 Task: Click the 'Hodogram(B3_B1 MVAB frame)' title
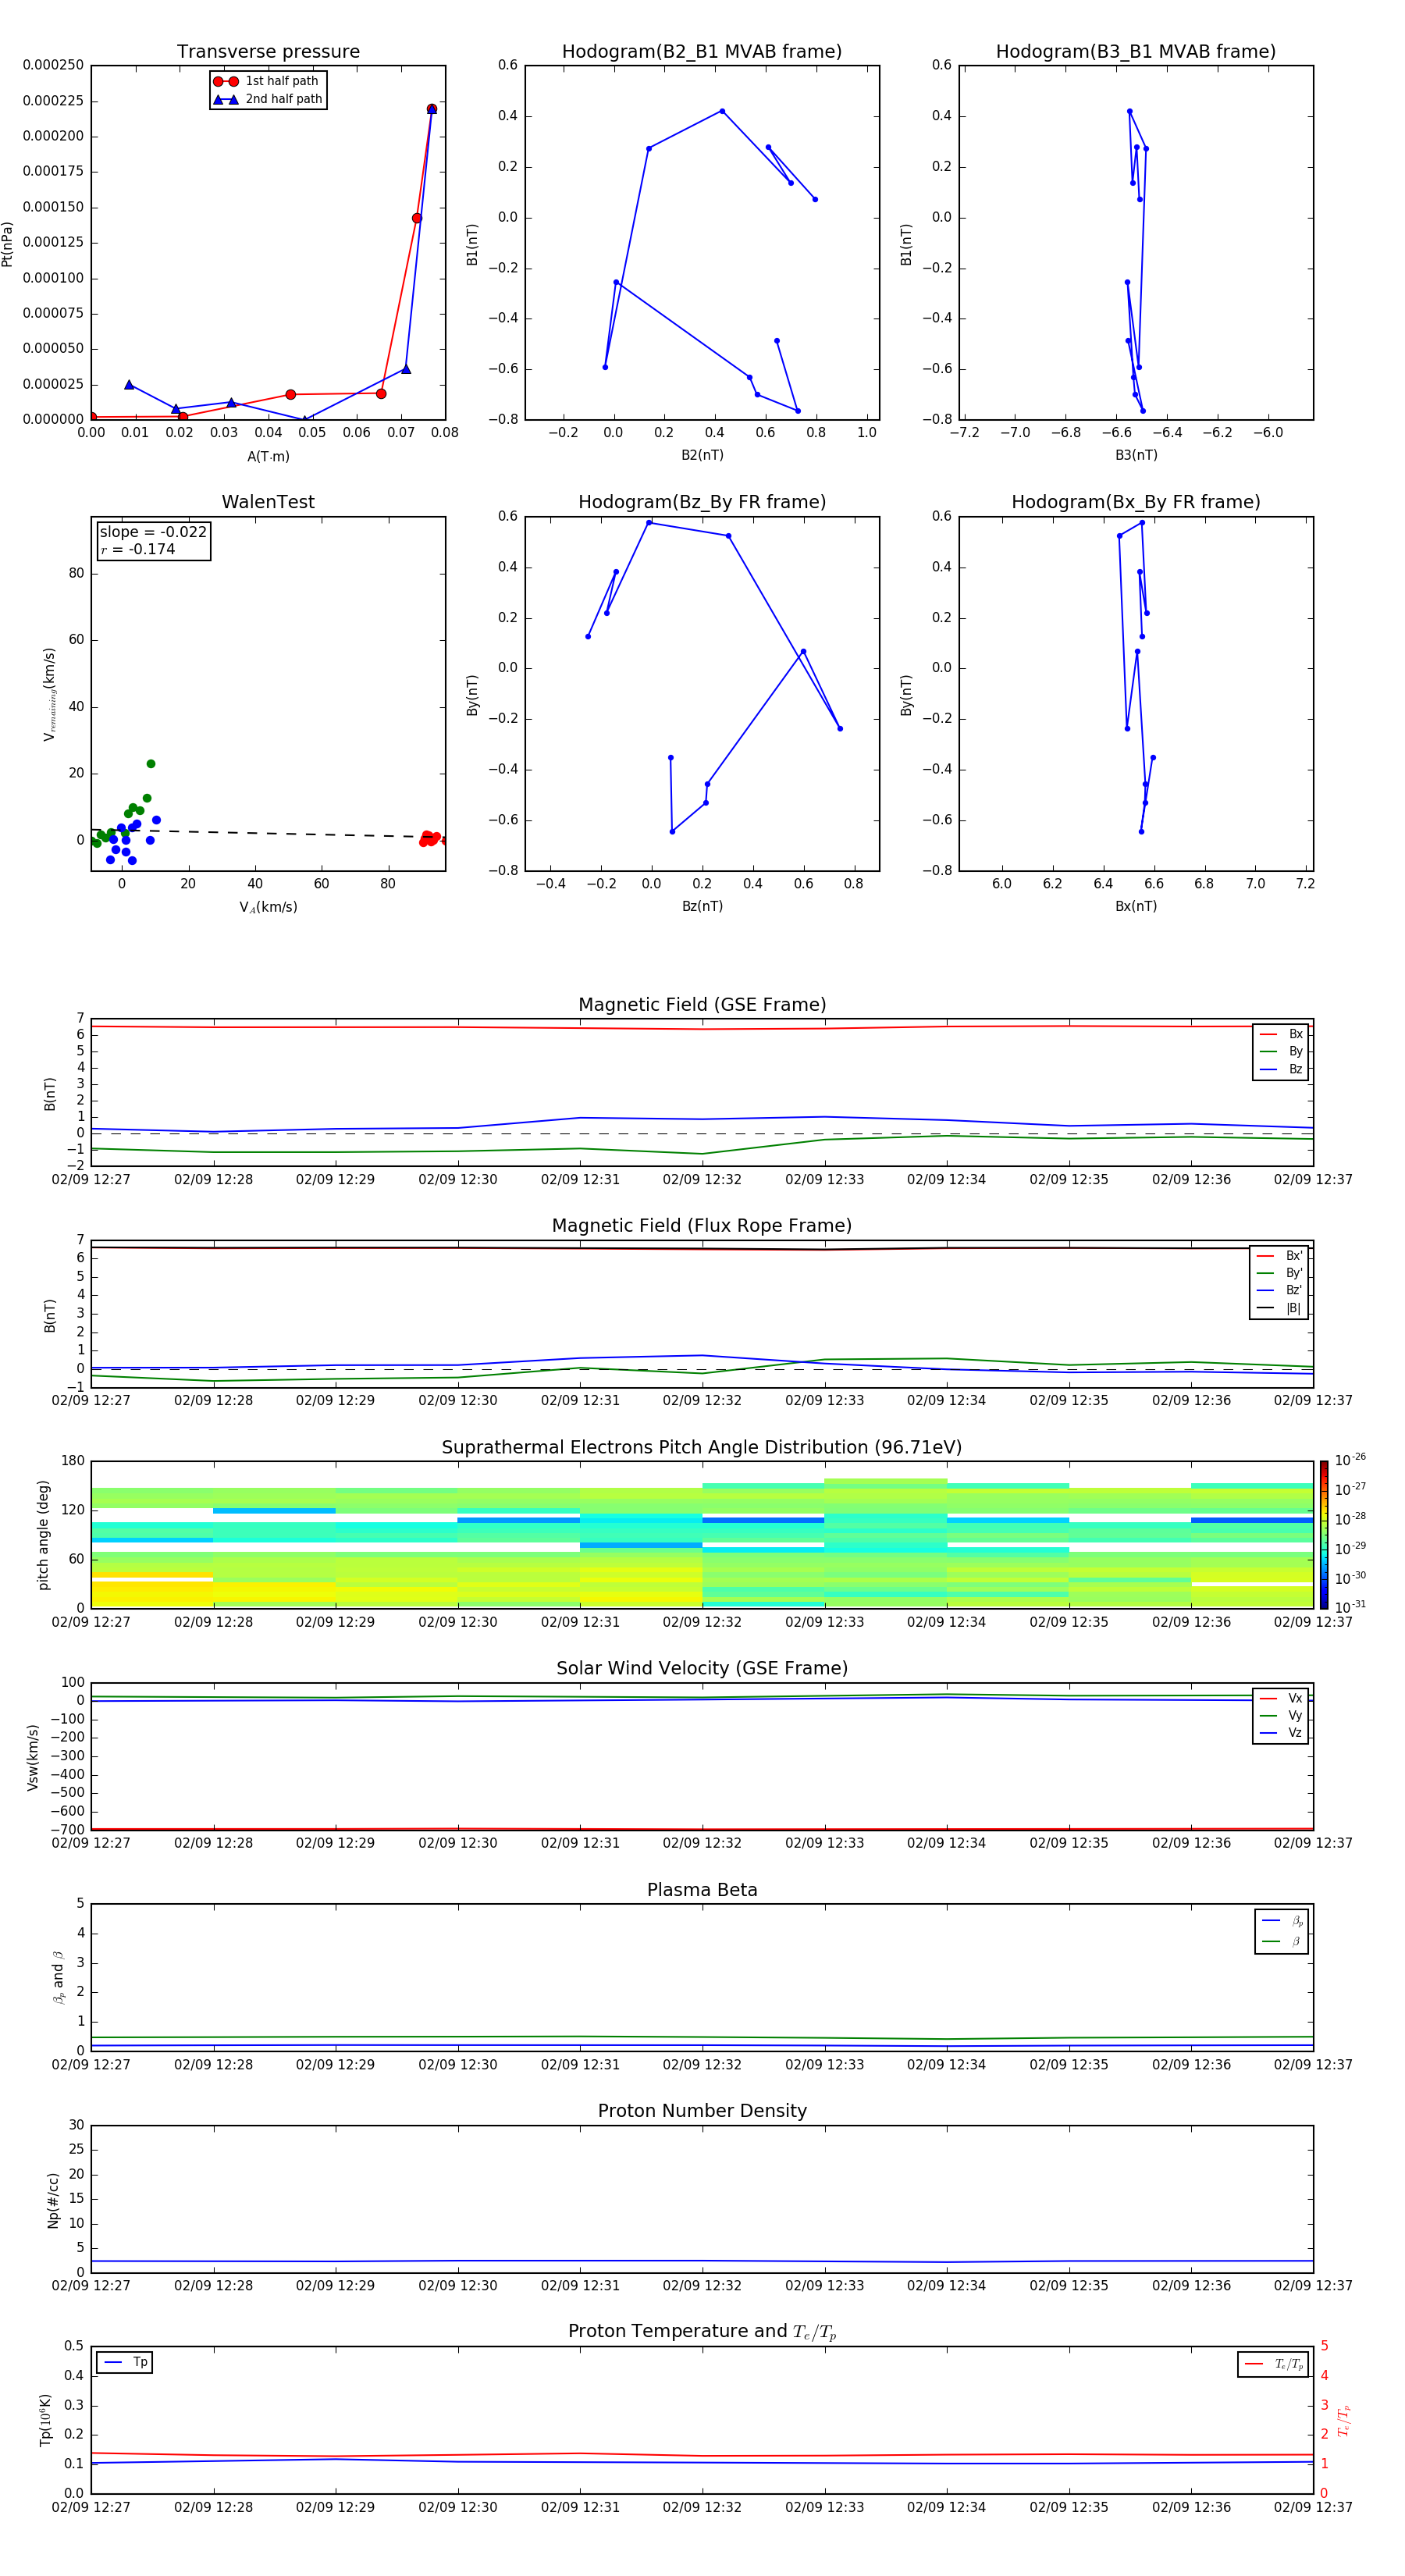click(x=1136, y=52)
